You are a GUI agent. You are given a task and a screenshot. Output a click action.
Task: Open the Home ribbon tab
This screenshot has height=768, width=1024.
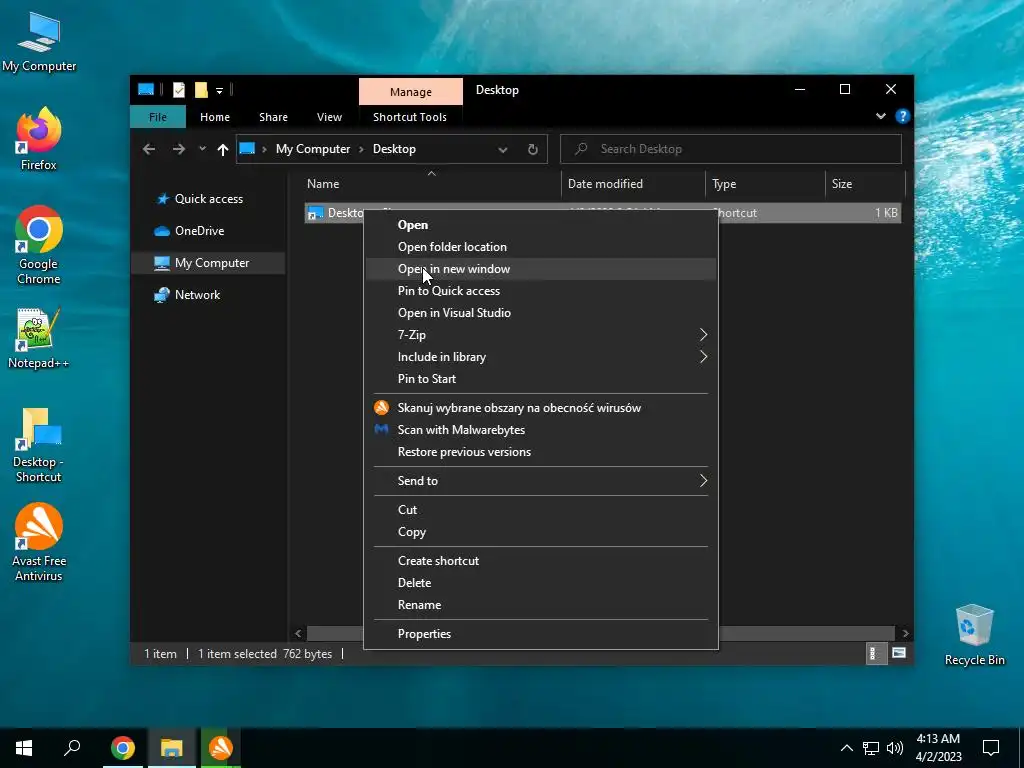tap(215, 117)
